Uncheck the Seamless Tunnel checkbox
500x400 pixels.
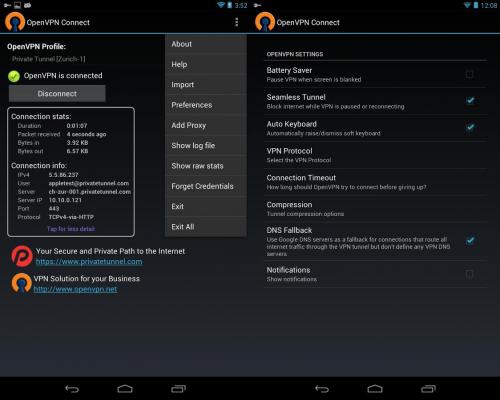[x=470, y=100]
